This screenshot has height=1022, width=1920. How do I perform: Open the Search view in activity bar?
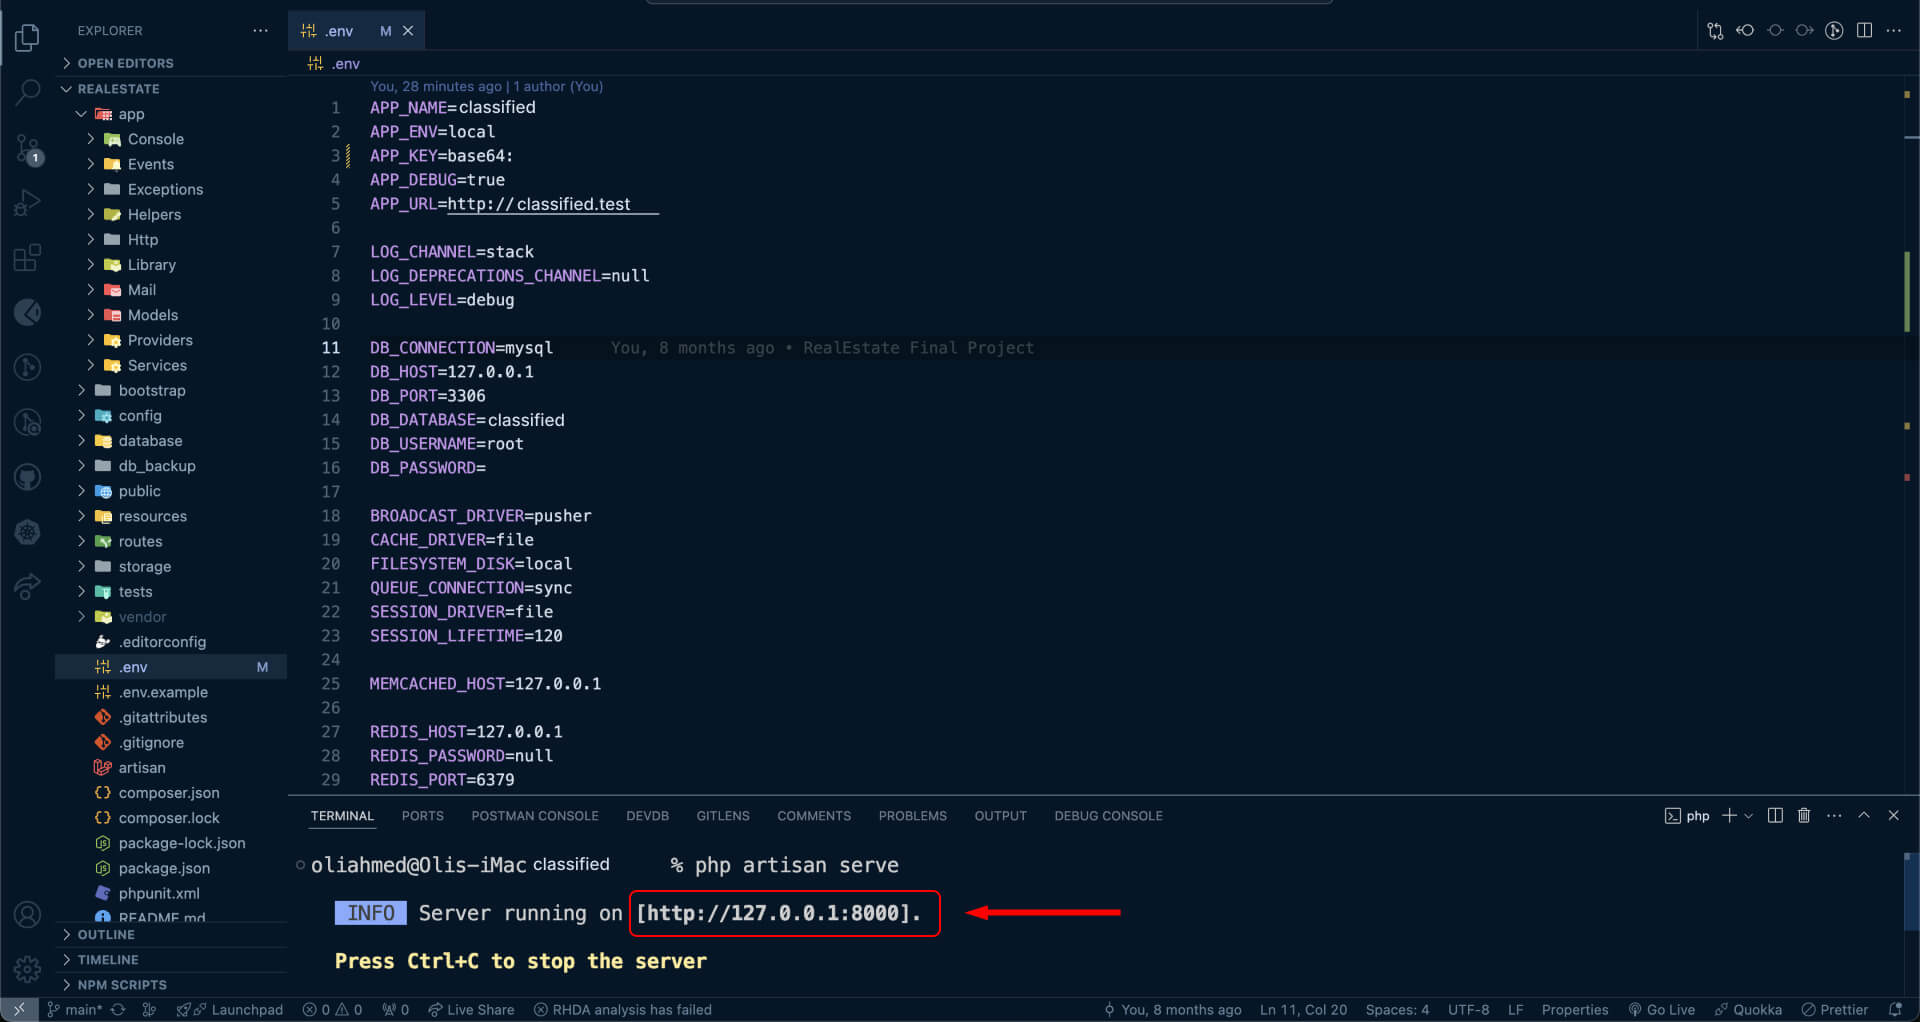[28, 92]
